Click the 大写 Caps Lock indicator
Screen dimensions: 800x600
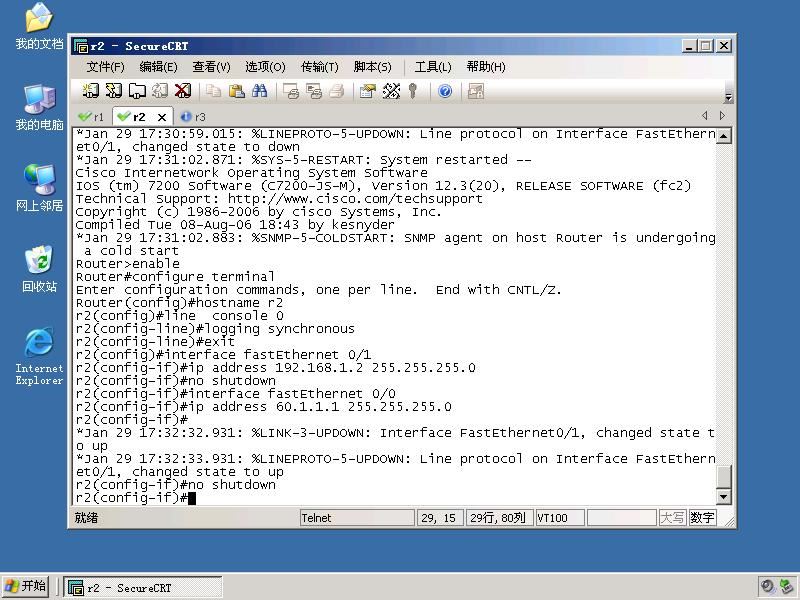point(672,518)
